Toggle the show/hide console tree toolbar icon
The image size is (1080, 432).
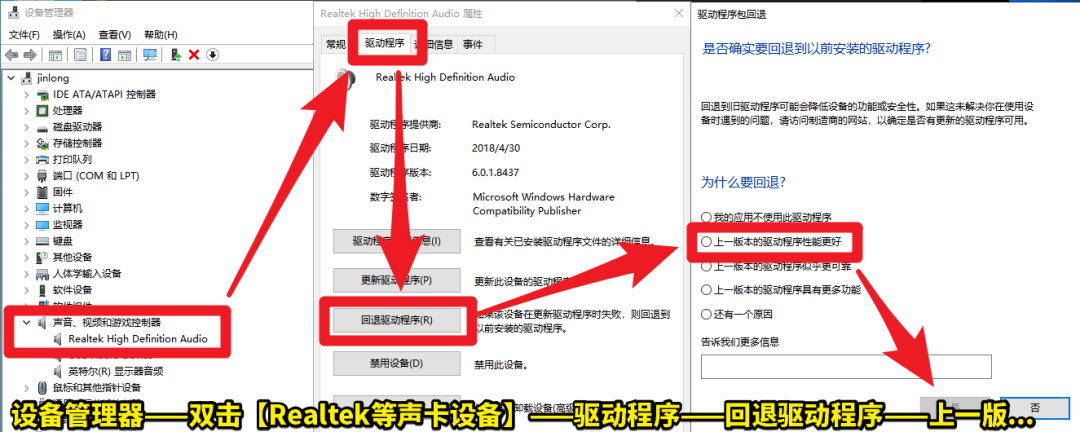[55, 54]
